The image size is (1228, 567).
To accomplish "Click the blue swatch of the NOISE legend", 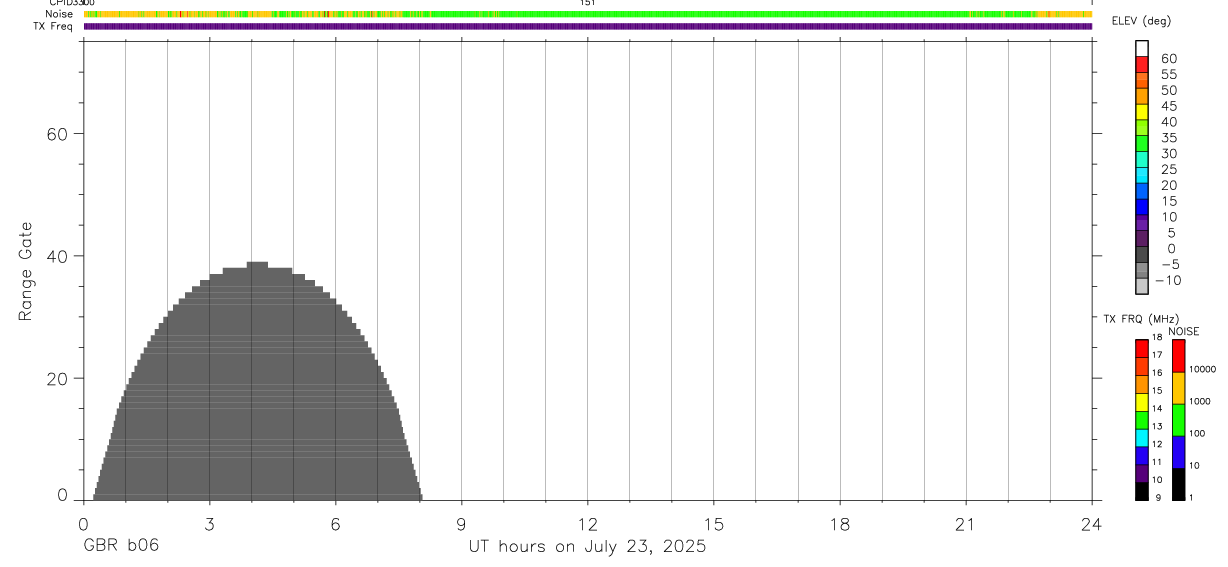I will pos(1179,452).
